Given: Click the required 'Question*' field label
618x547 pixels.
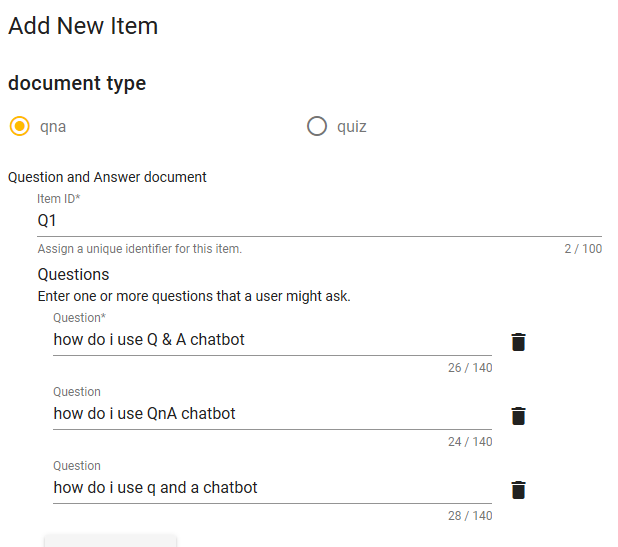Looking at the screenshot, I should [80, 318].
